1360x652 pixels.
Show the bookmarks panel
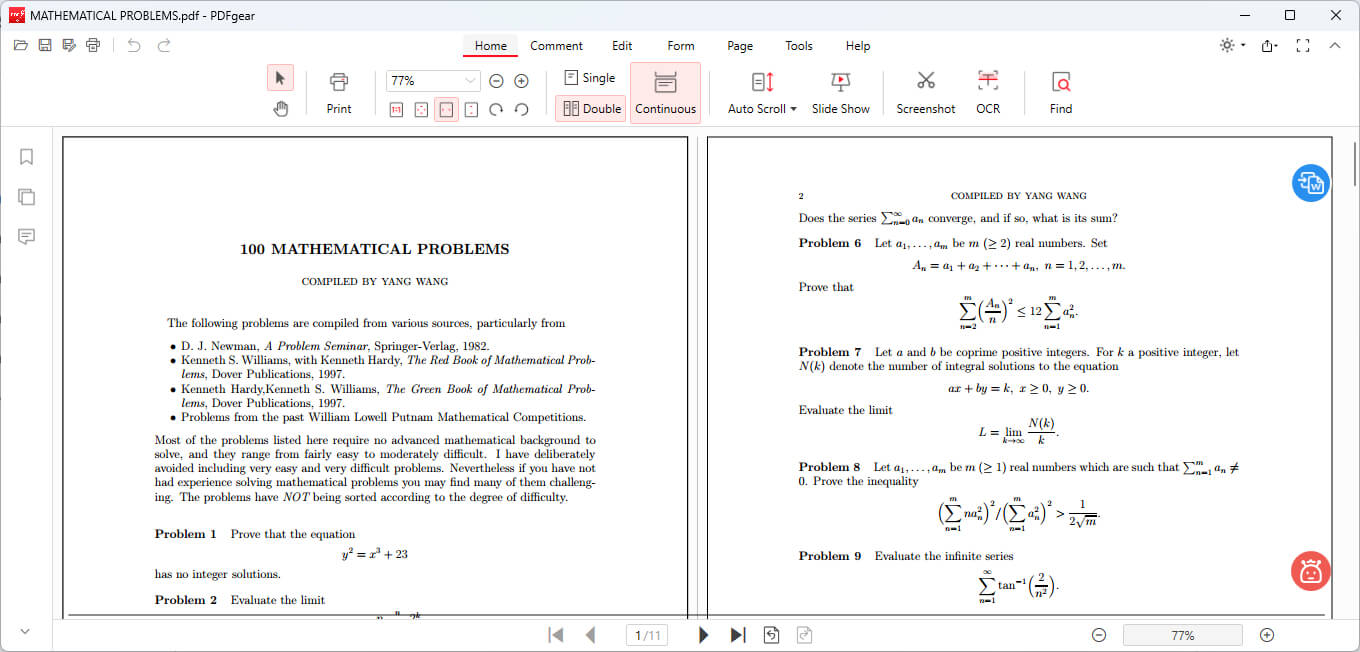26,156
